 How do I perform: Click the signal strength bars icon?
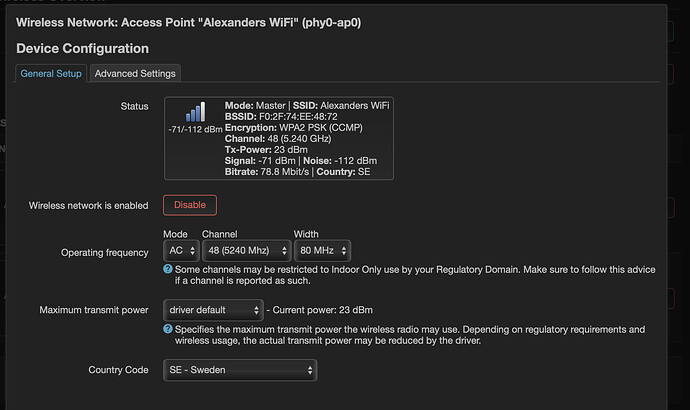point(194,112)
